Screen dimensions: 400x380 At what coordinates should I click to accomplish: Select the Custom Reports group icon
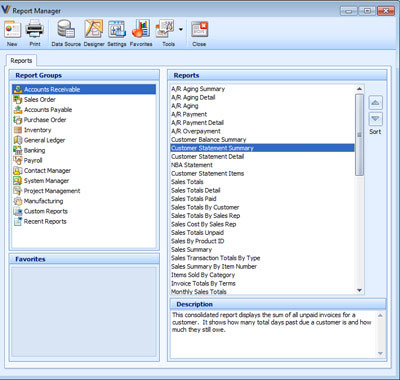pyautogui.click(x=18, y=211)
